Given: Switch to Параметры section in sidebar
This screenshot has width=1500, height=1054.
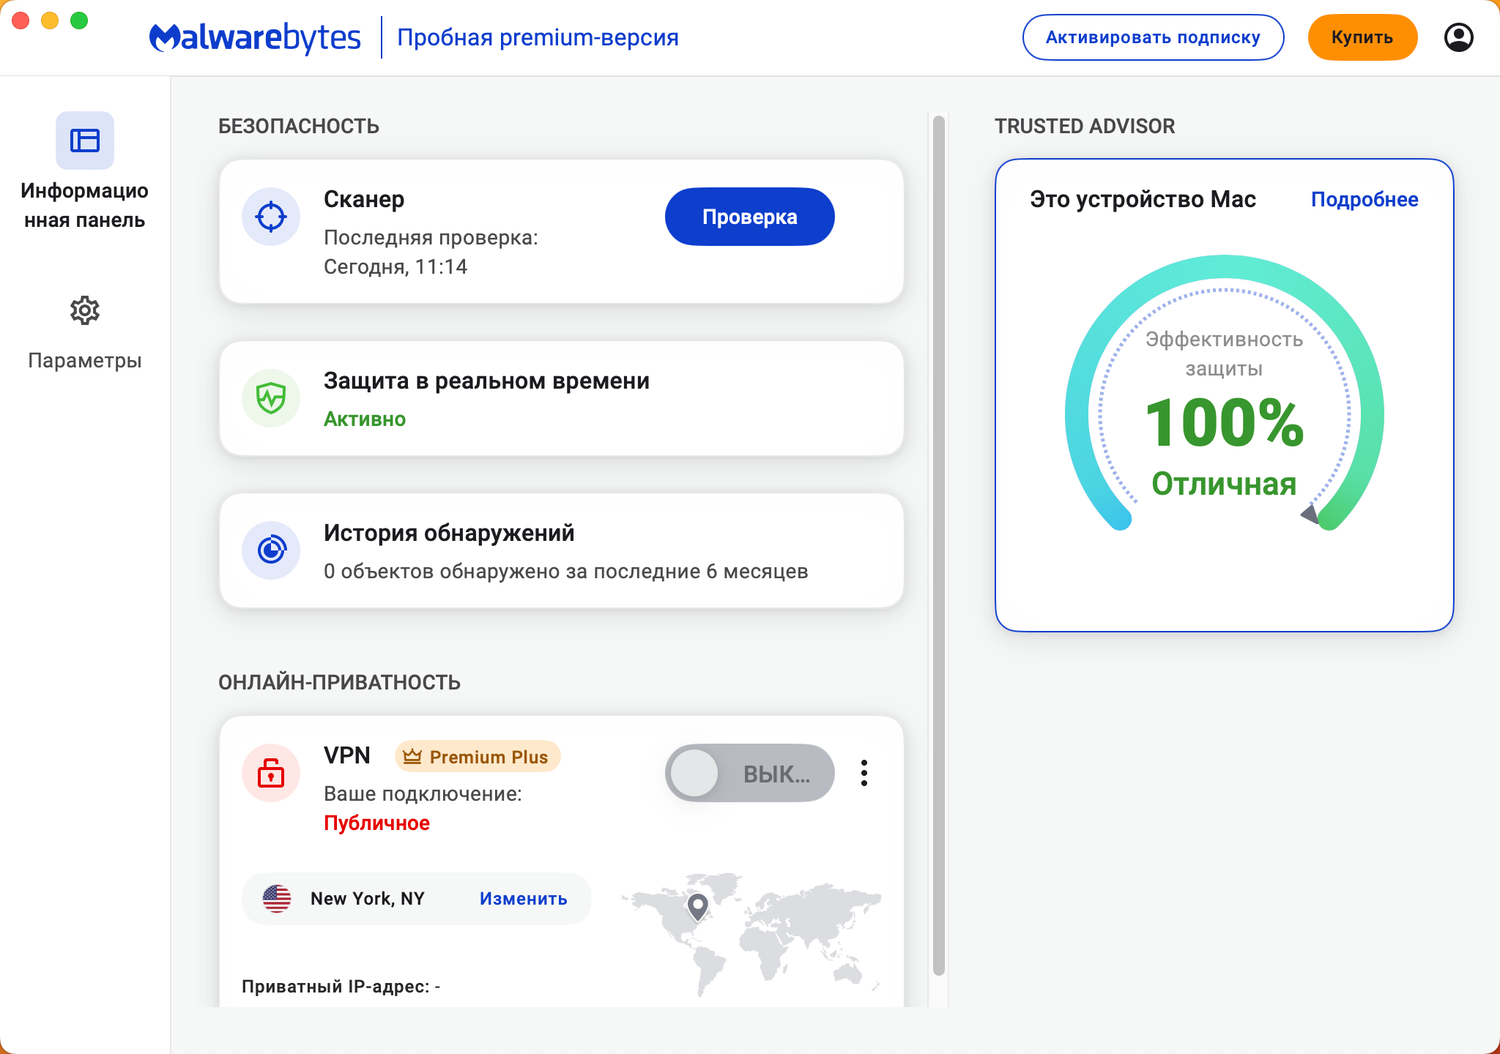Looking at the screenshot, I should point(85,333).
